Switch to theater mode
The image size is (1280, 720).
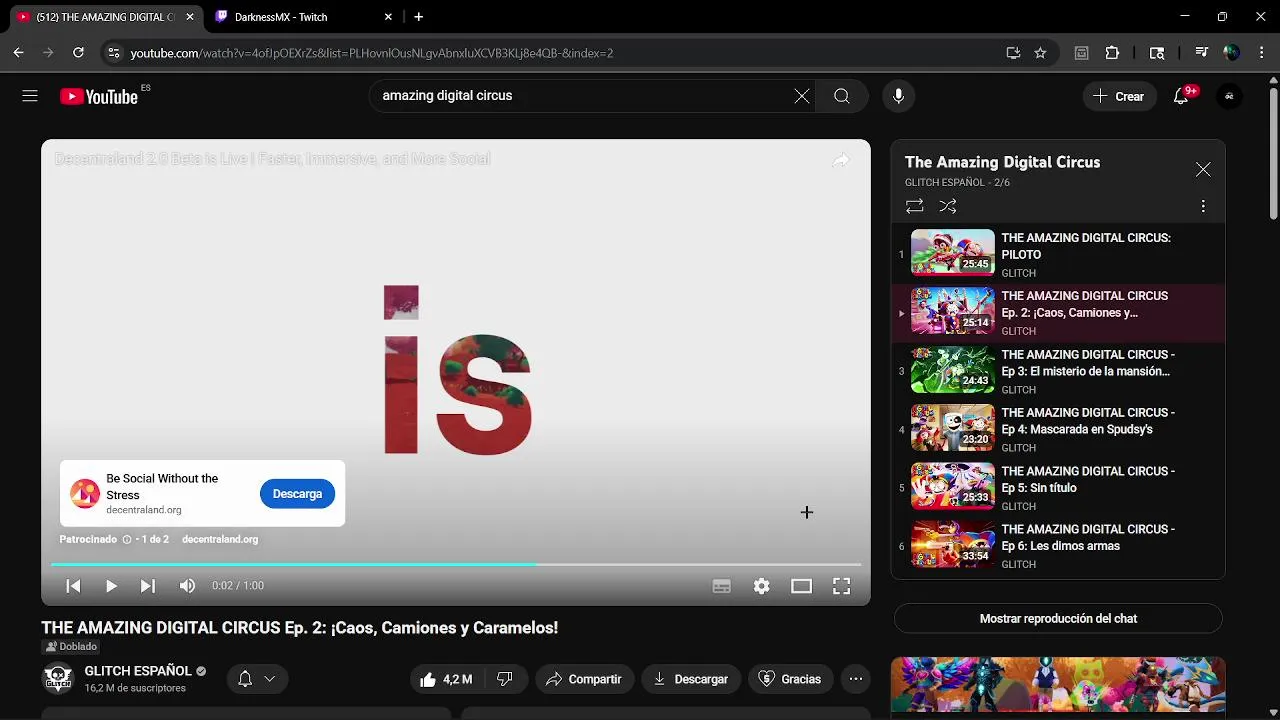coord(802,586)
